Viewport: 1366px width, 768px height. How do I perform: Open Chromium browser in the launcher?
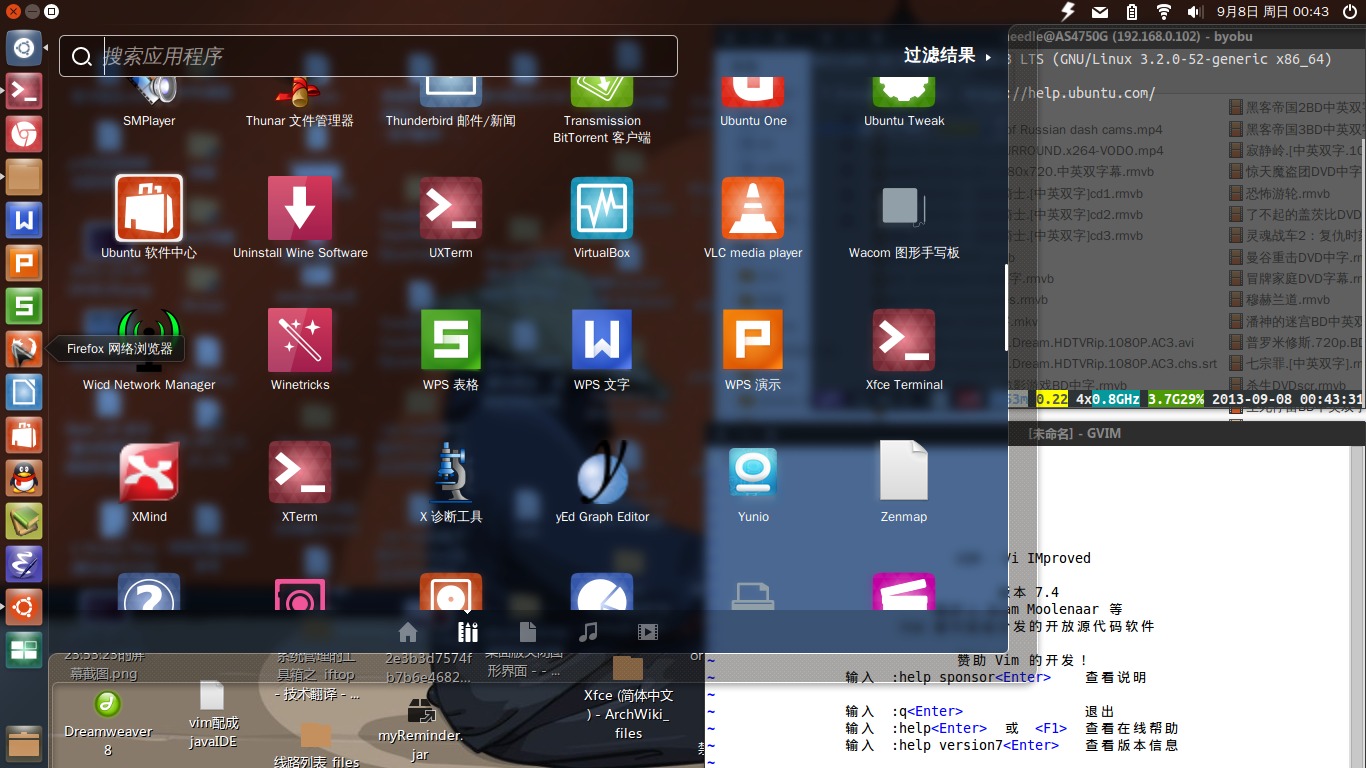pyautogui.click(x=24, y=134)
